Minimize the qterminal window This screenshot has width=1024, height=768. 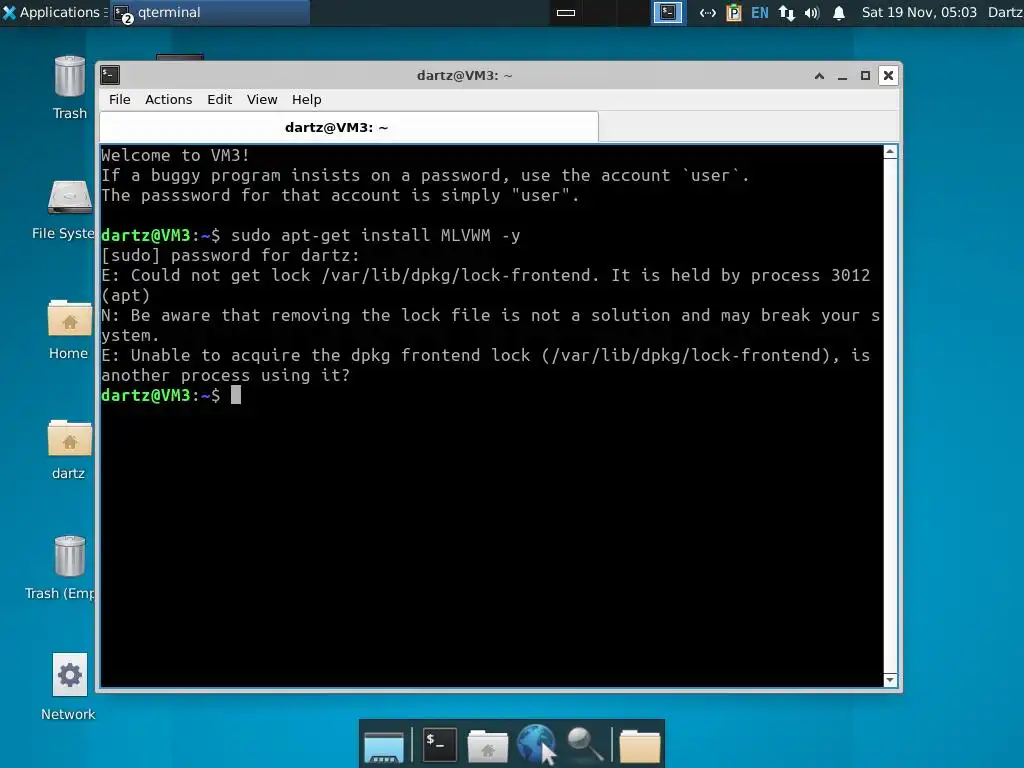(x=842, y=76)
